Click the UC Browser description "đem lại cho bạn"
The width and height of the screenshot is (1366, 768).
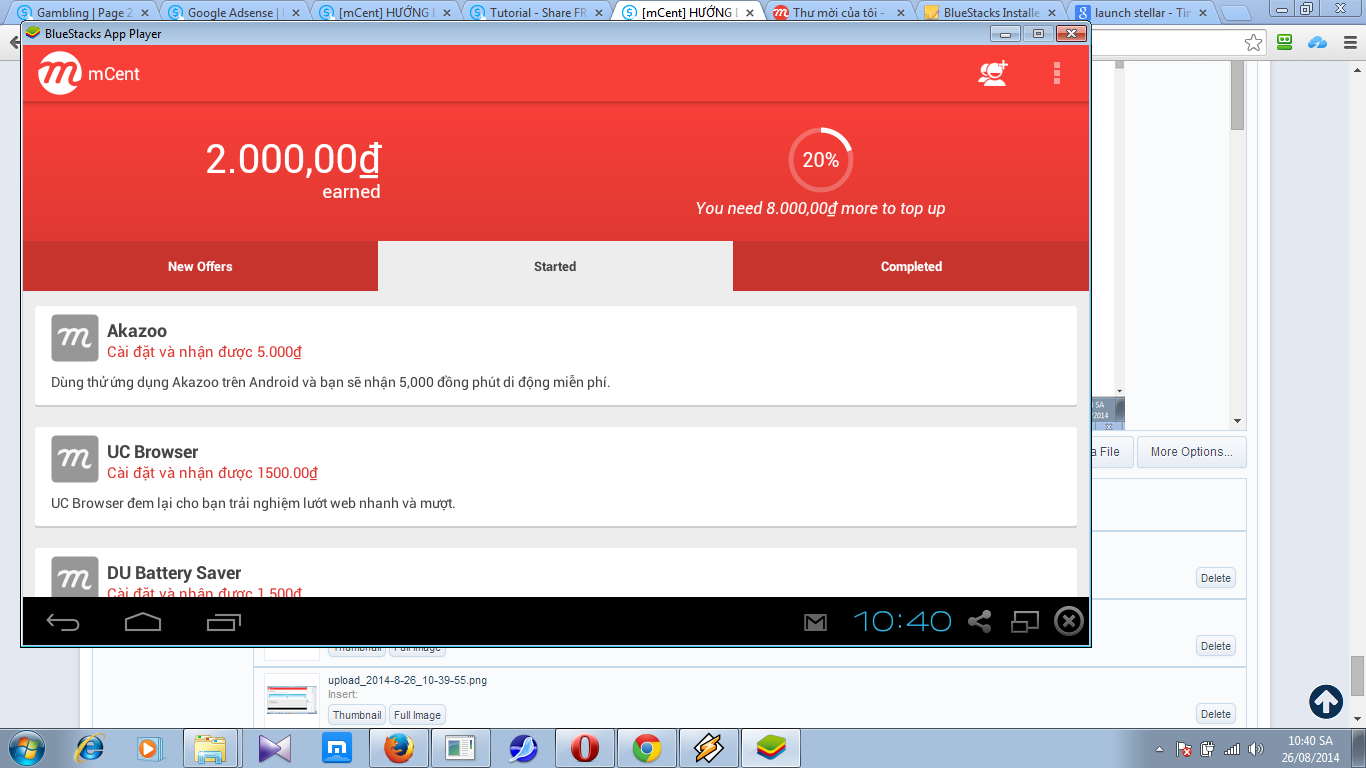tap(174, 503)
